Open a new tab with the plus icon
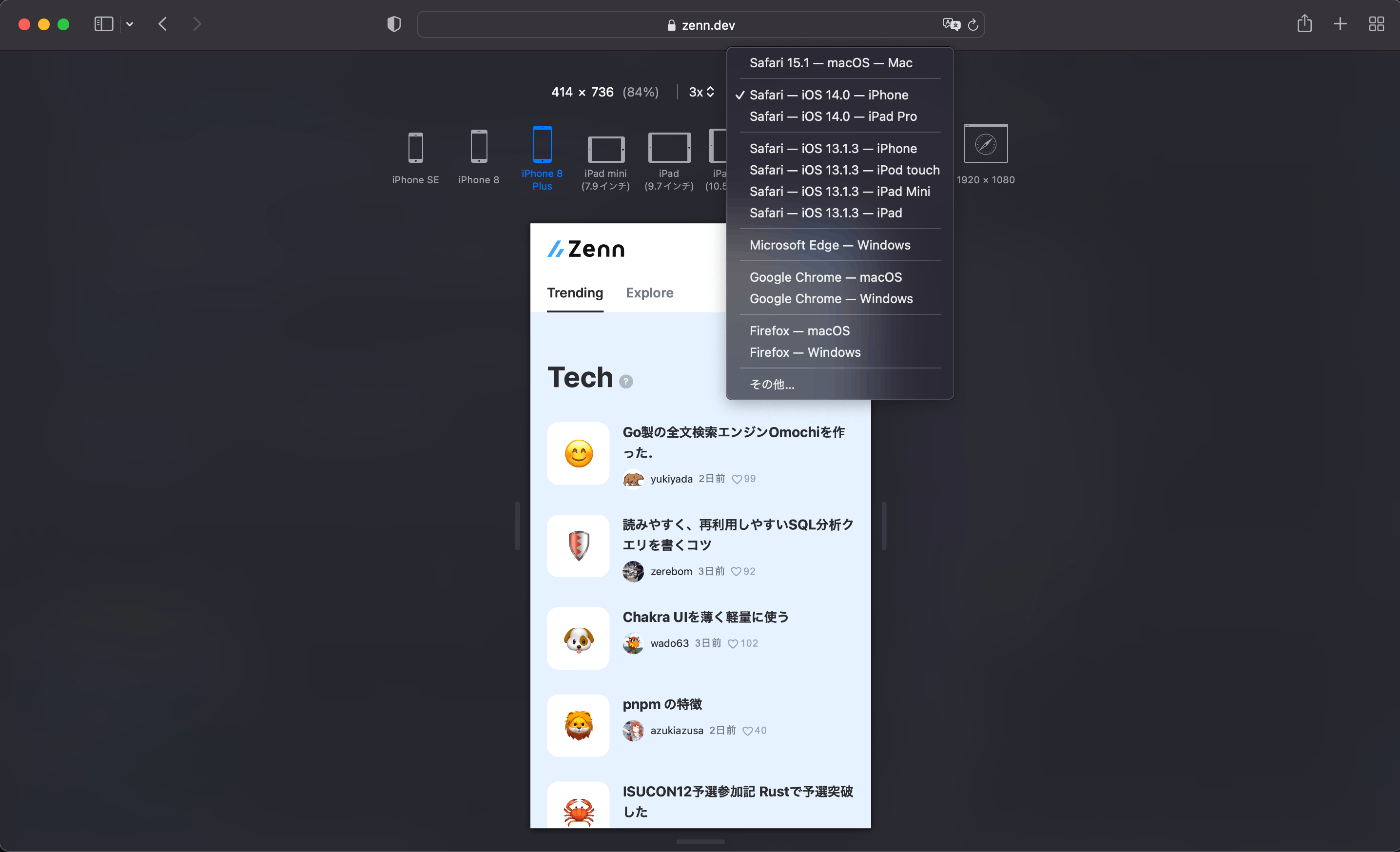This screenshot has width=1400, height=852. pyautogui.click(x=1340, y=24)
